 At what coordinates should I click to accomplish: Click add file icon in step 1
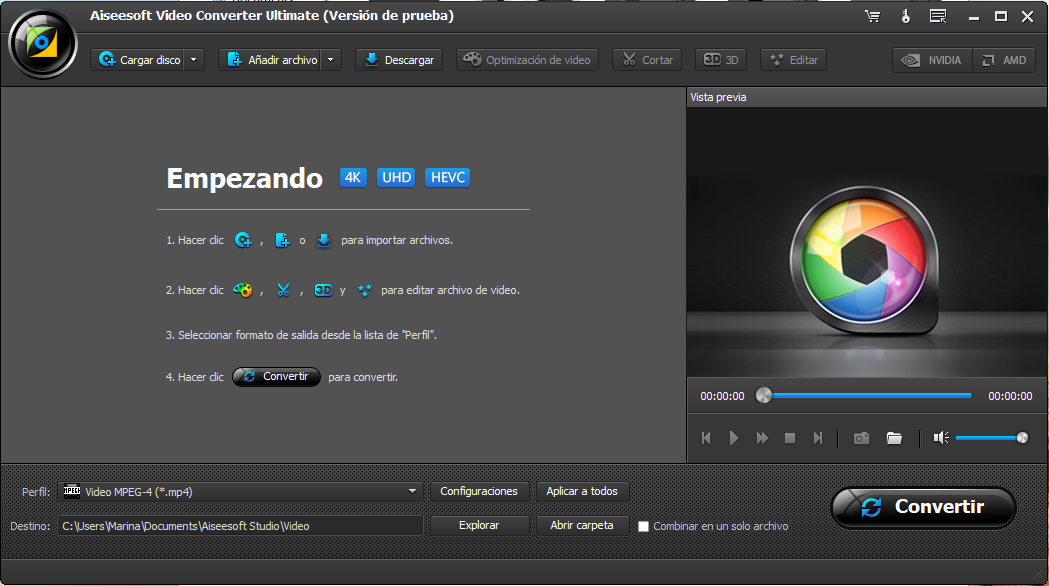[x=282, y=239]
